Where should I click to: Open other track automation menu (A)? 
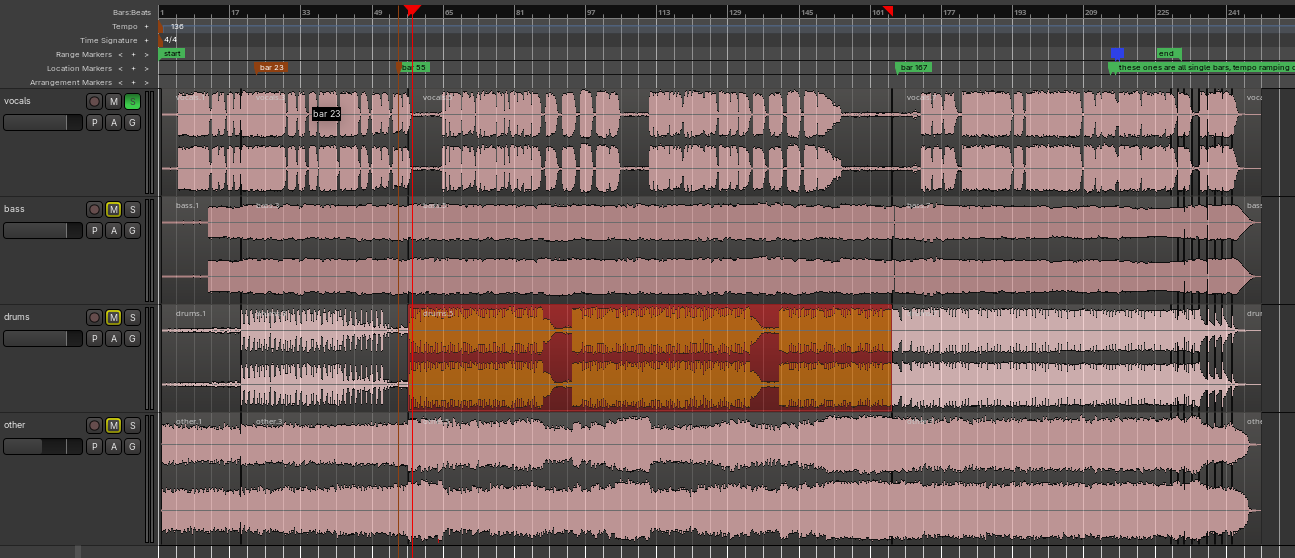pos(114,446)
